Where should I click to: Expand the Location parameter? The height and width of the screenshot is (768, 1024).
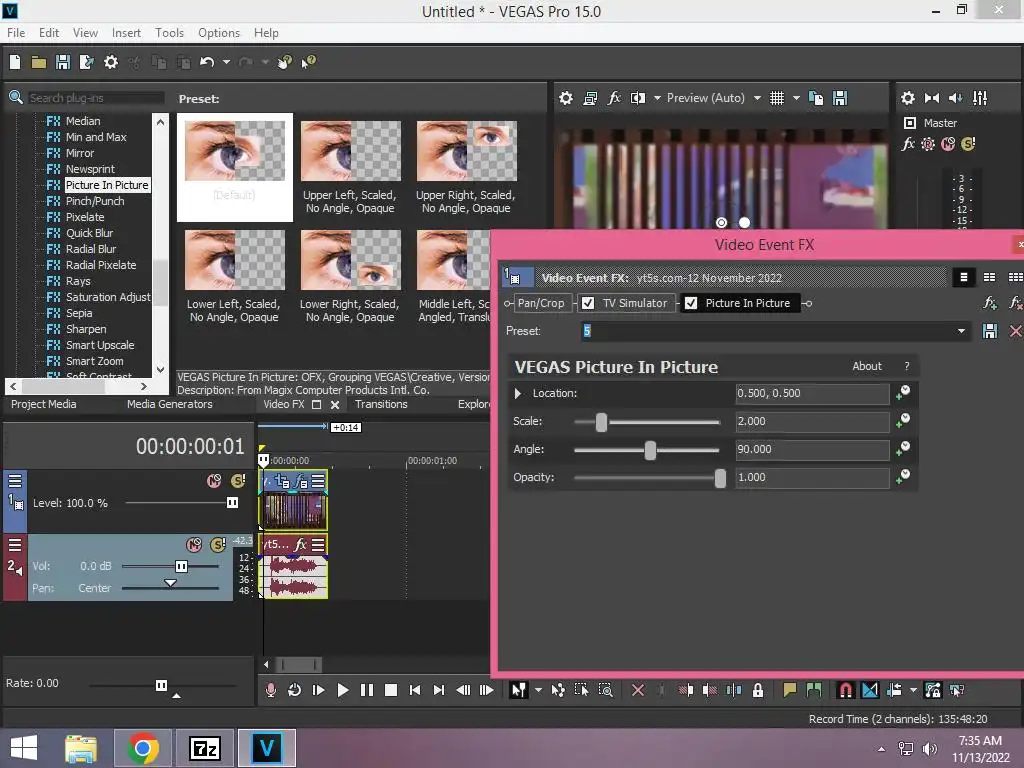pyautogui.click(x=518, y=393)
